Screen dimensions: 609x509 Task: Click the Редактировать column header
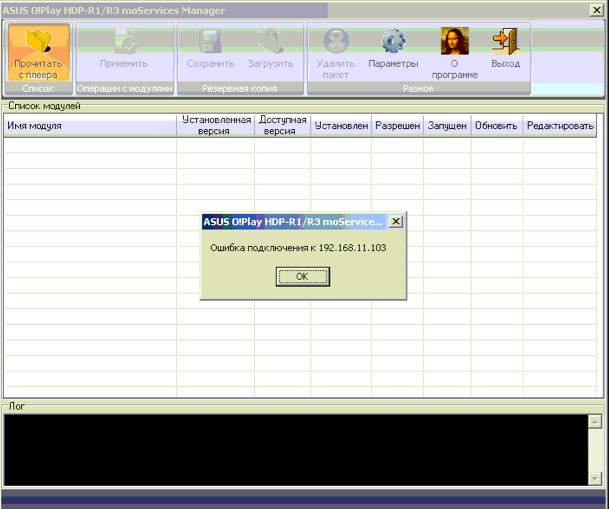pyautogui.click(x=560, y=126)
